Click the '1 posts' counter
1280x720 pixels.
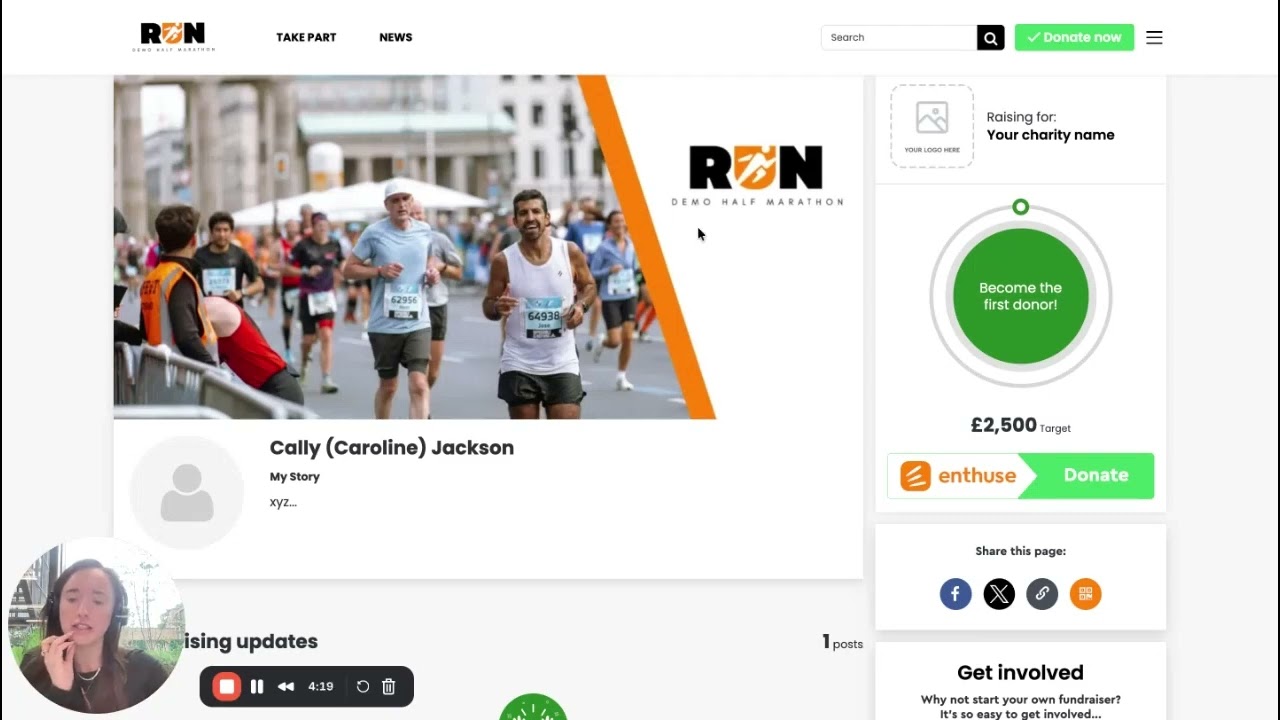click(x=842, y=643)
